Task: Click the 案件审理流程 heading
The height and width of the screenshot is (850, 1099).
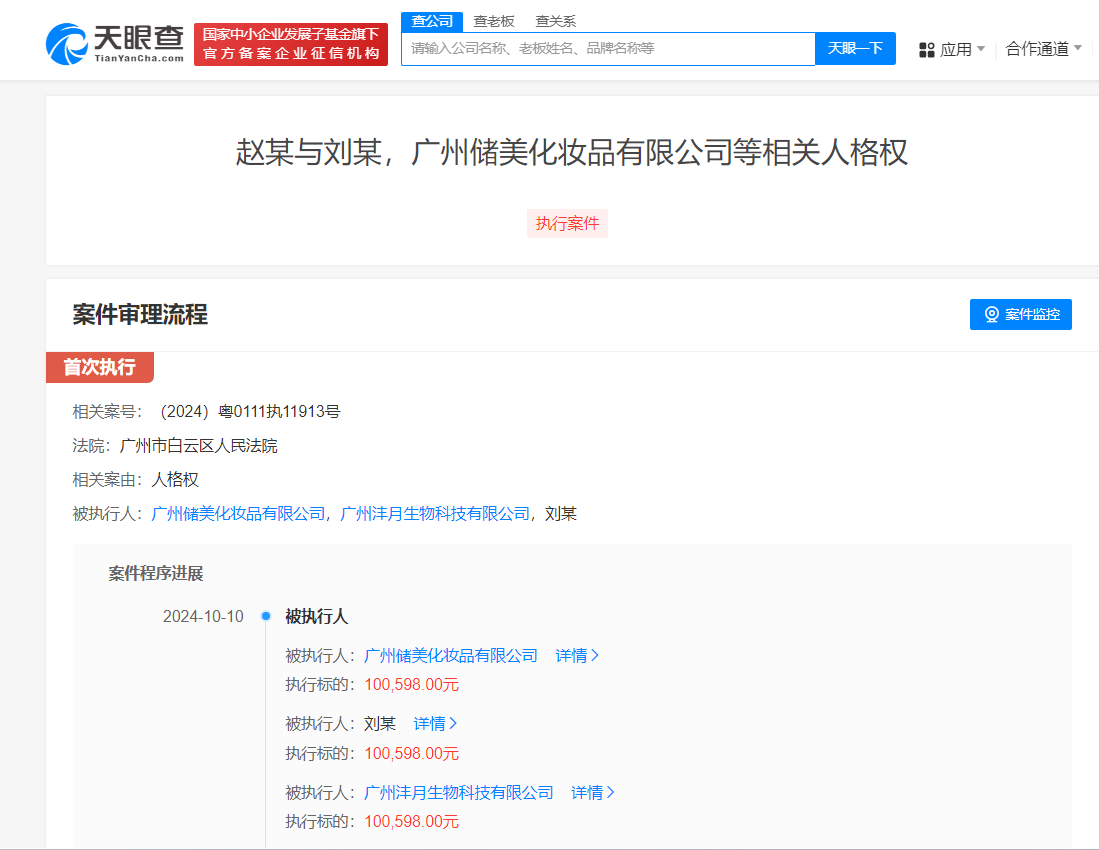Action: [140, 315]
